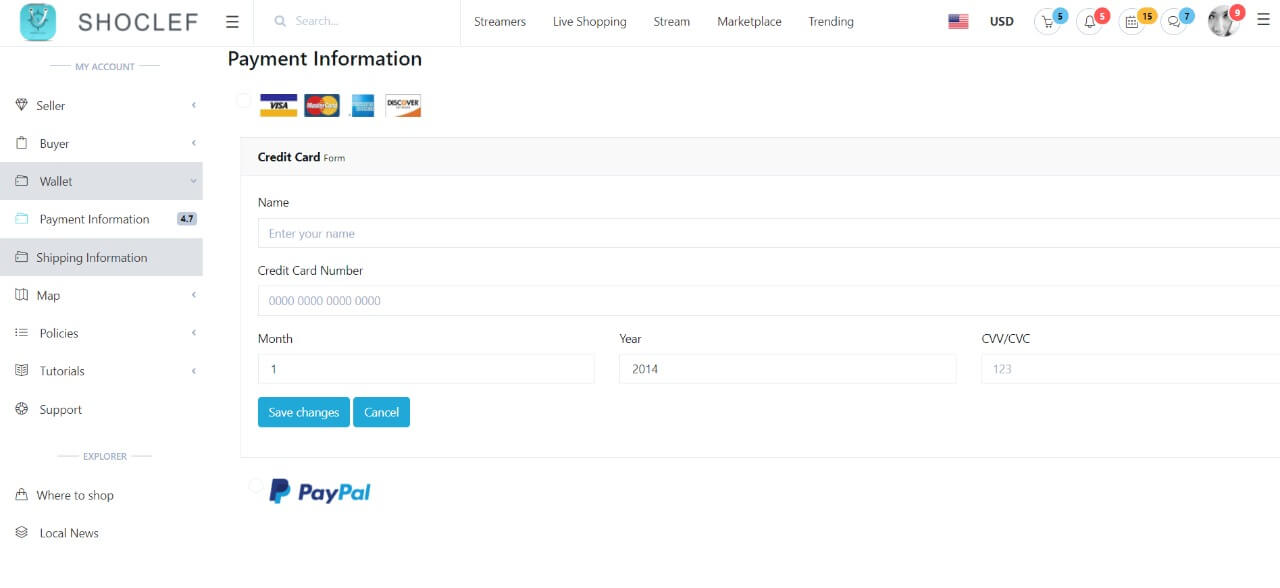Open the chat messages icon
1280x588 pixels.
(x=1173, y=22)
